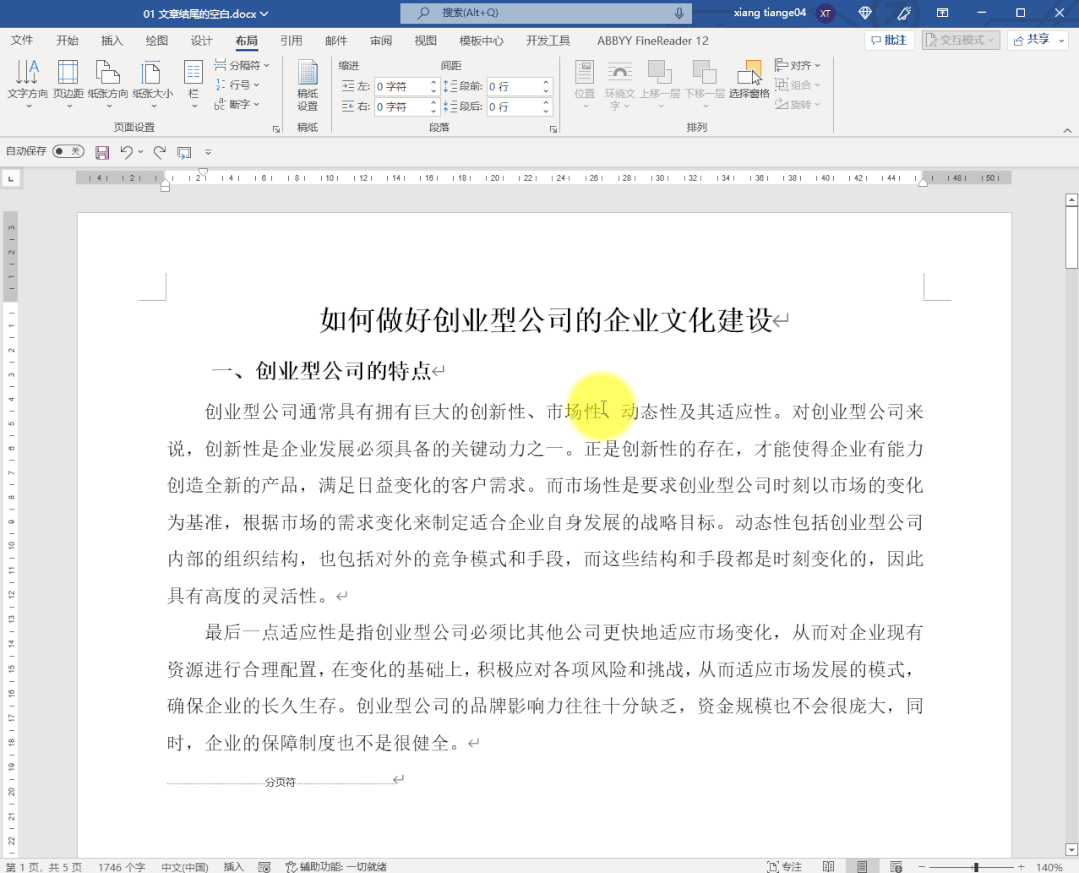Expand the 行号 line numbers dropdown

pyautogui.click(x=238, y=85)
